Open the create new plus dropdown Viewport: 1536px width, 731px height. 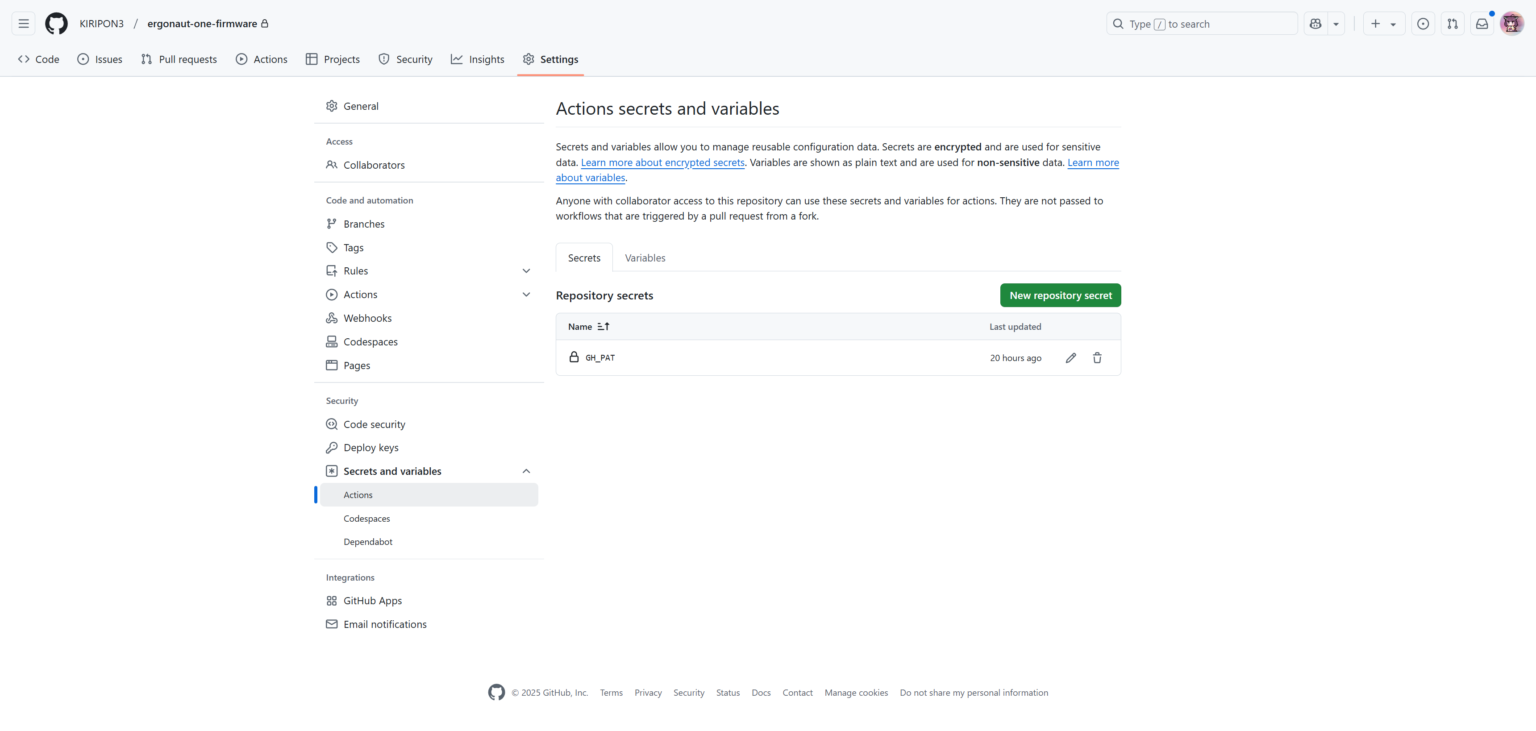click(1383, 24)
